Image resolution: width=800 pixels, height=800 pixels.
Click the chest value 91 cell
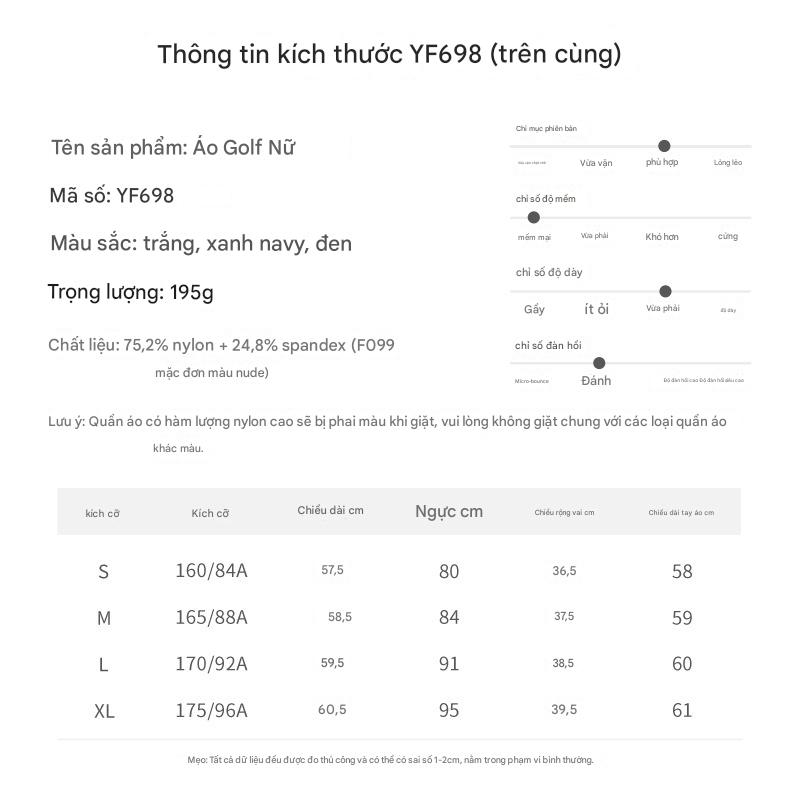[x=449, y=664]
